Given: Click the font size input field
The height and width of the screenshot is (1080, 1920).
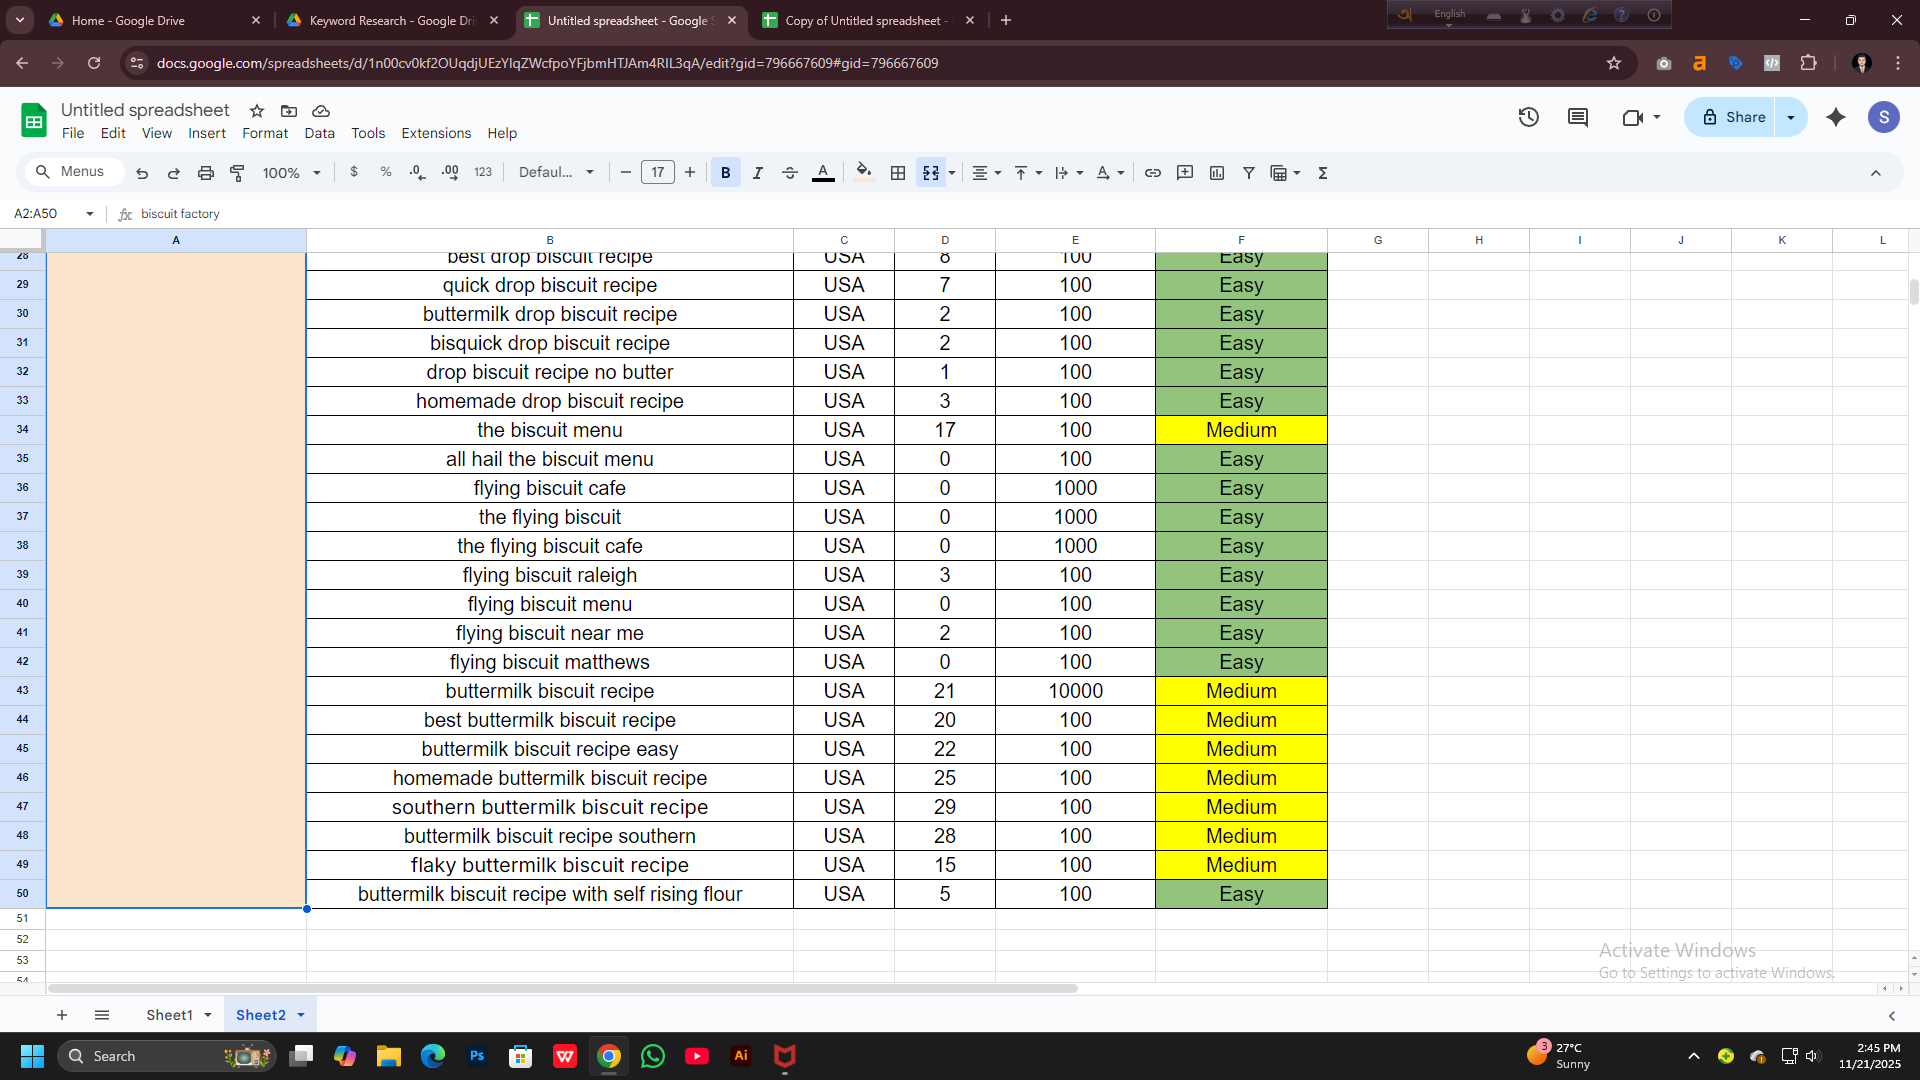Looking at the screenshot, I should point(657,173).
